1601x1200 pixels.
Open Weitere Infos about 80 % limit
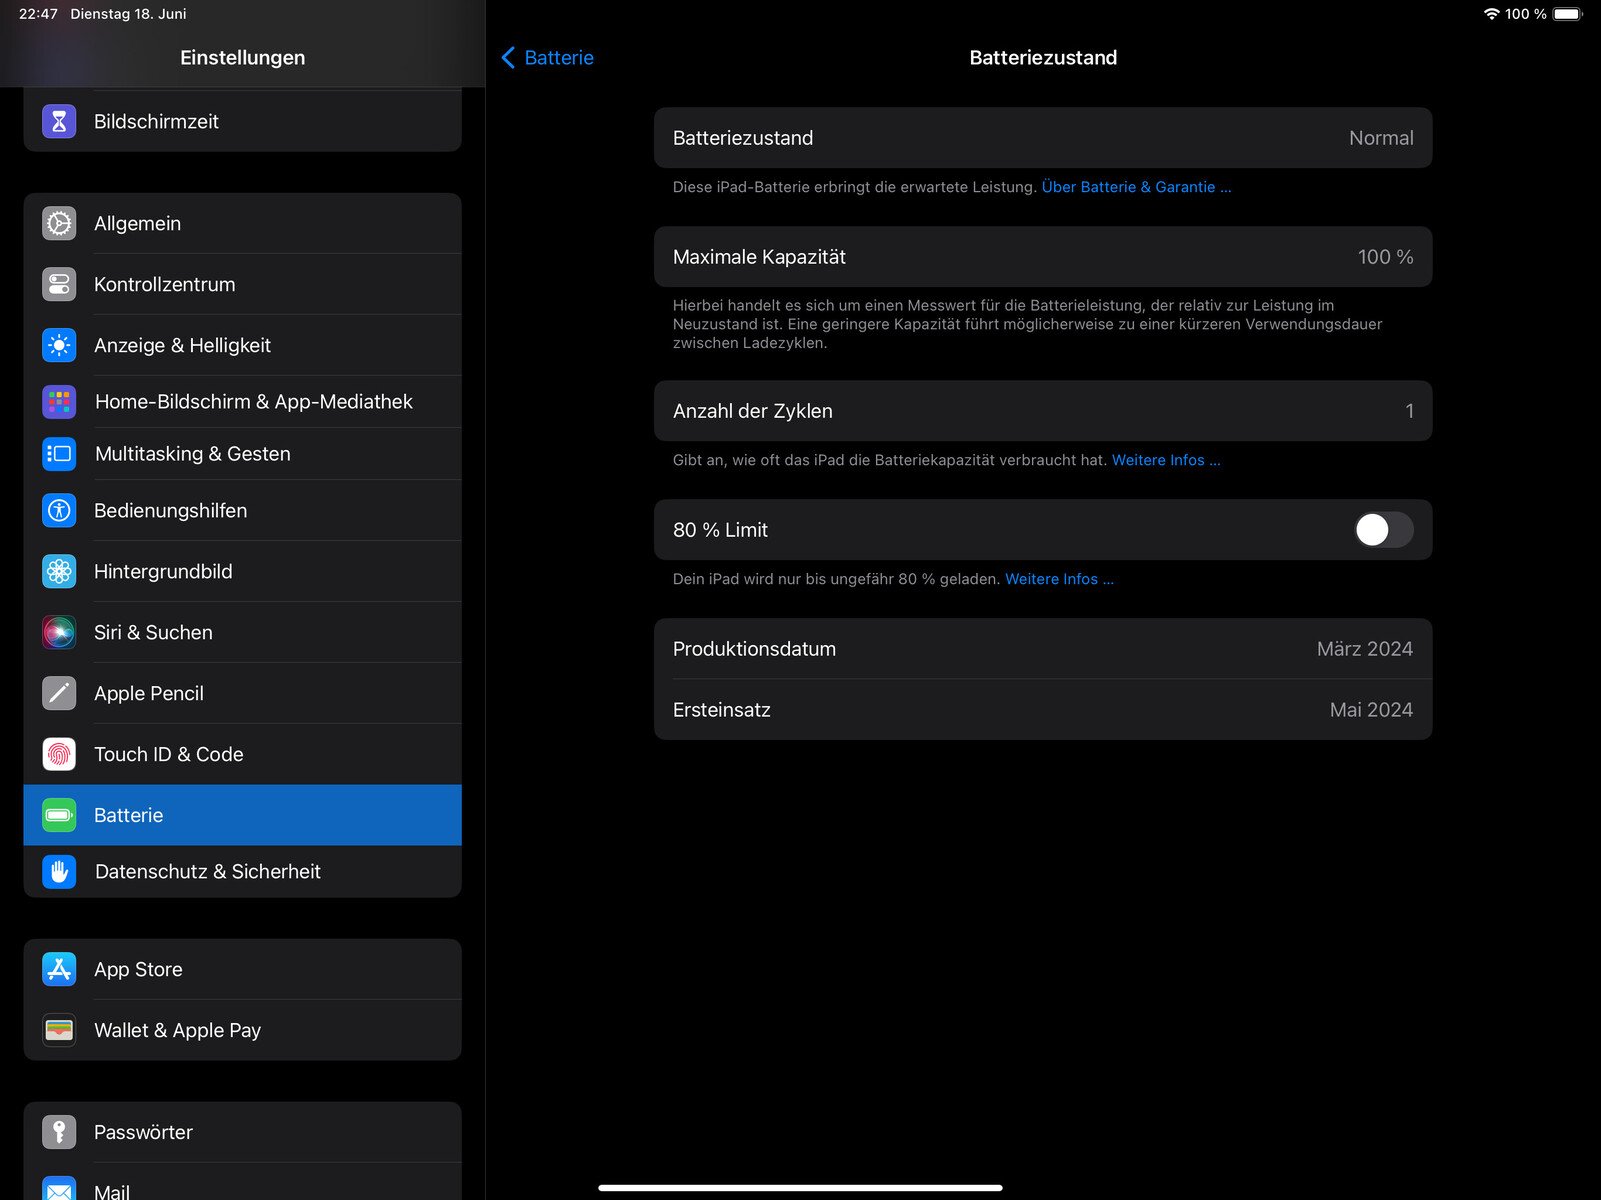point(1059,579)
